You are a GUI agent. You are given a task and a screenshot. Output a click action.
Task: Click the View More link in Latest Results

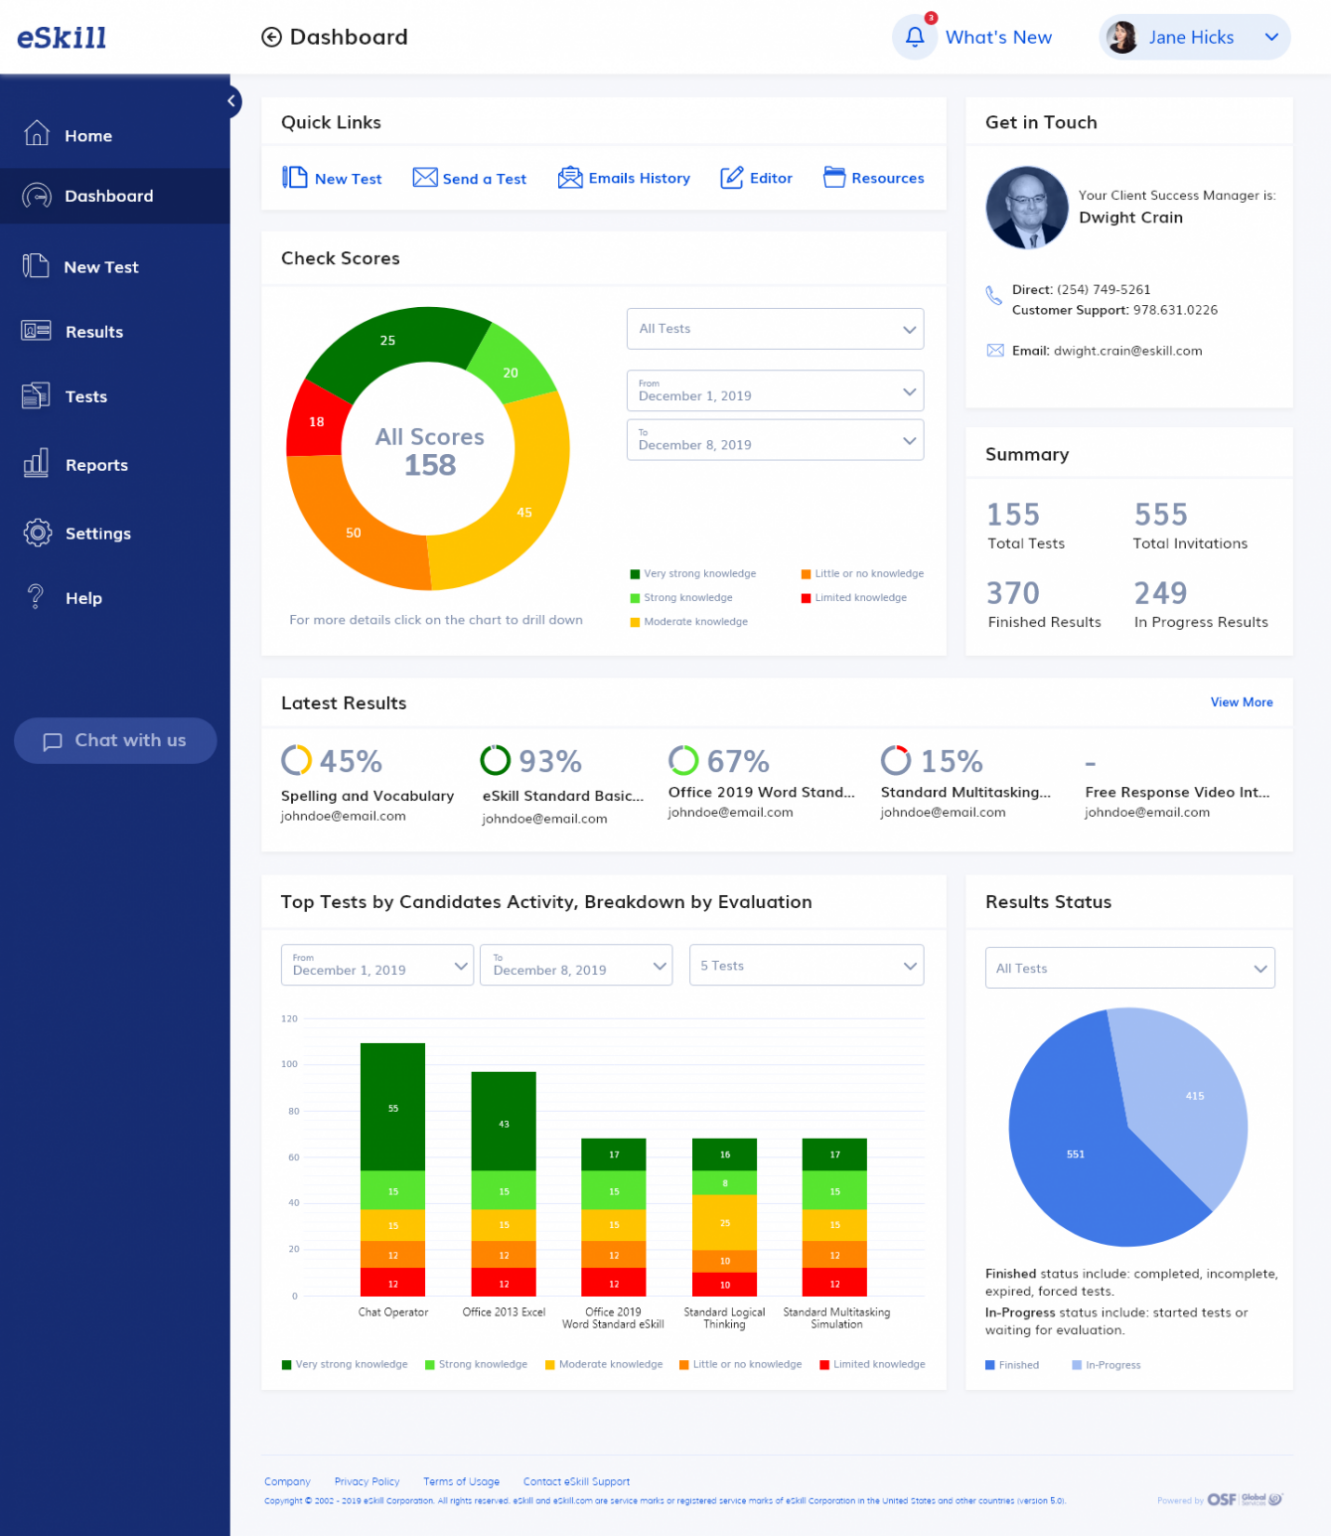point(1241,702)
